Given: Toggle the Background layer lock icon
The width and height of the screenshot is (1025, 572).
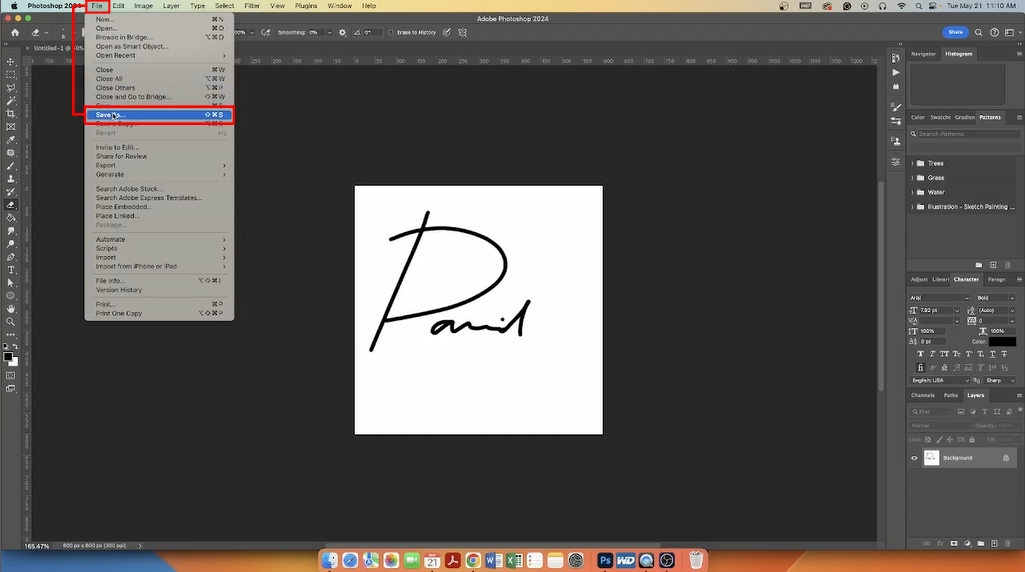Looking at the screenshot, I should point(1006,458).
